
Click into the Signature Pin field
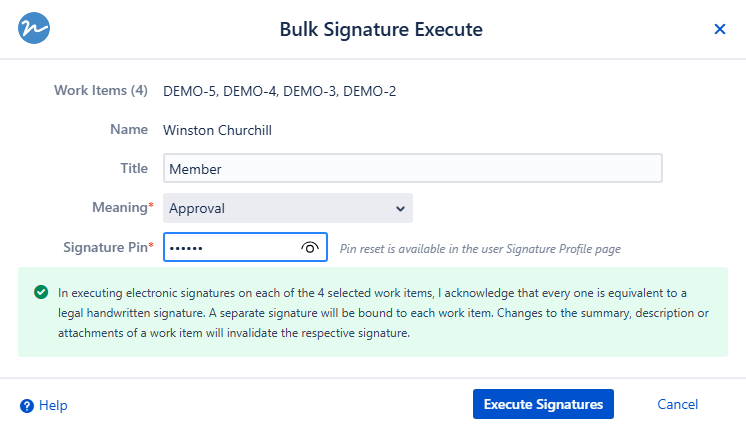[x=230, y=247]
